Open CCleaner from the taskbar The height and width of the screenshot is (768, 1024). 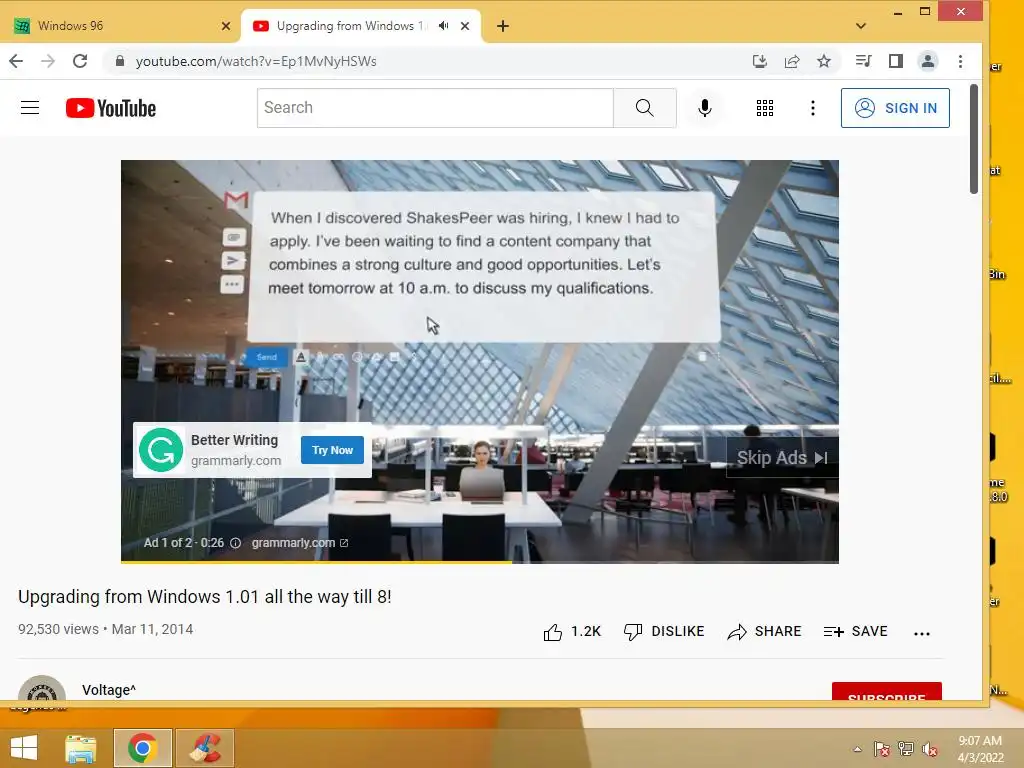(x=204, y=748)
